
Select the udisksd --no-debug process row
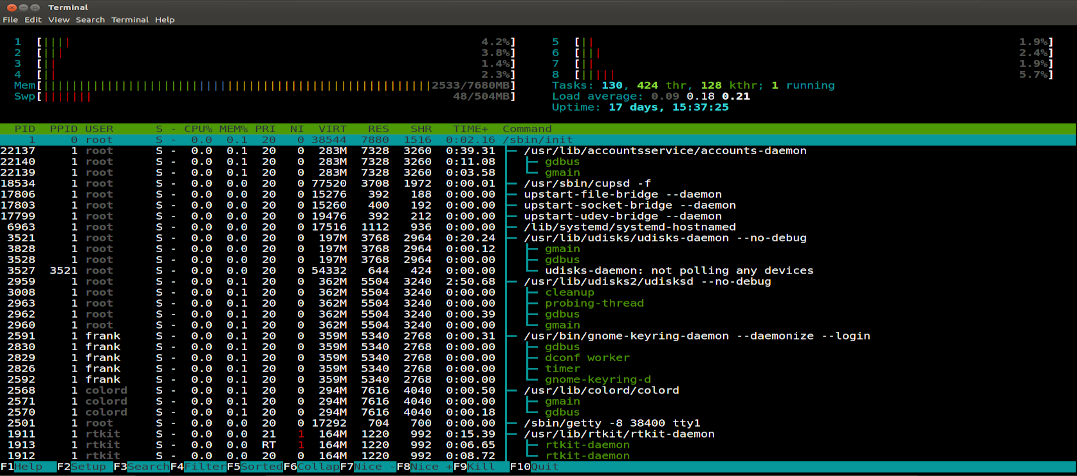(x=538, y=282)
